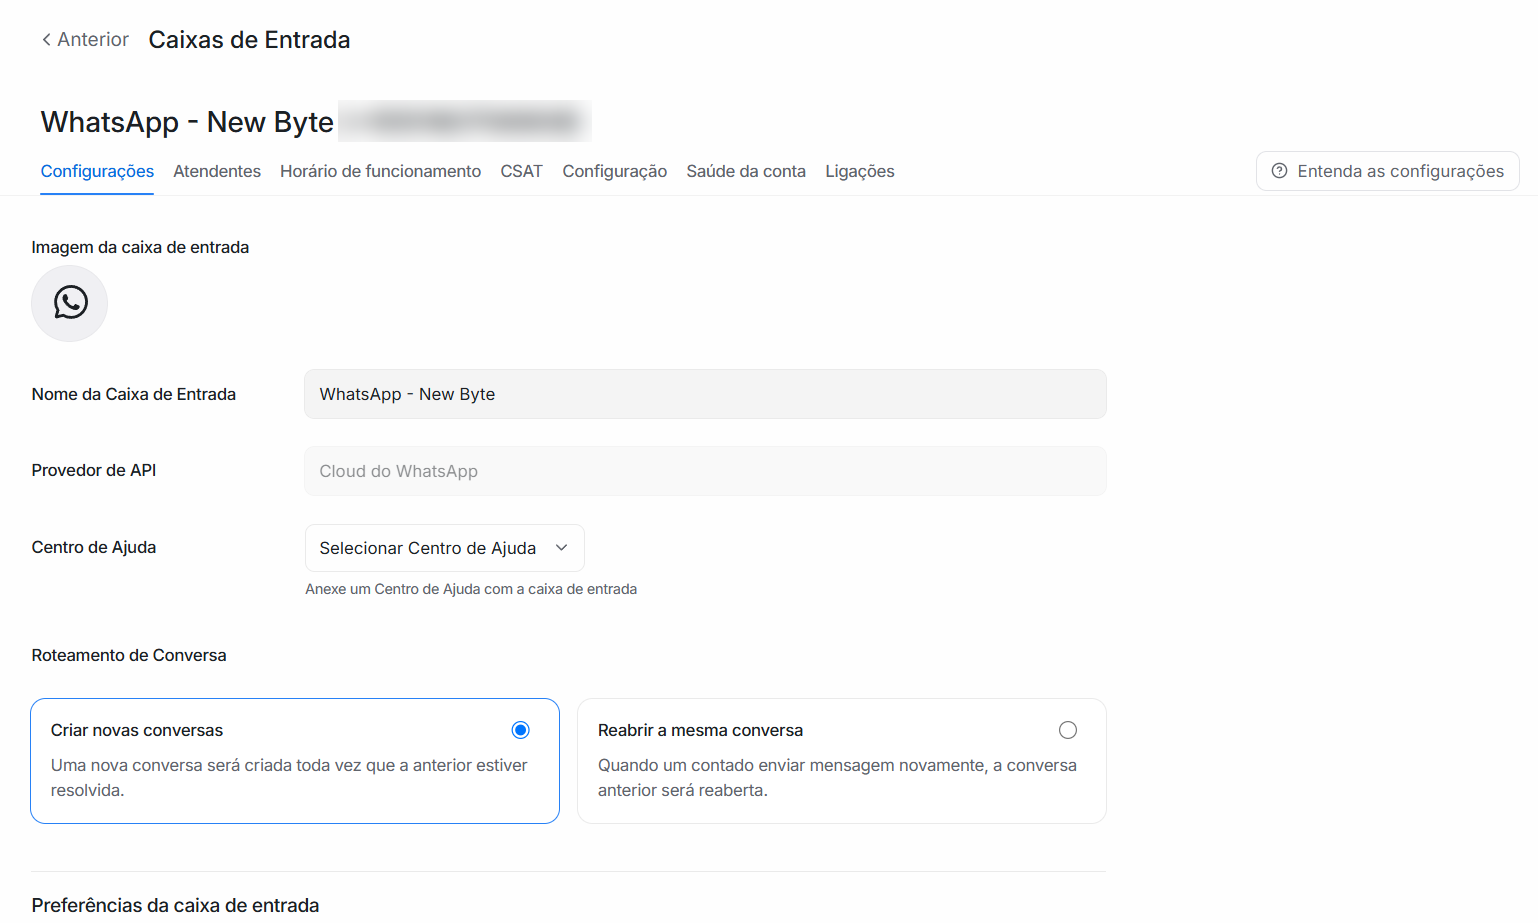Go back via the Anterior link
Screen dimensions: 1538x923
coord(85,39)
